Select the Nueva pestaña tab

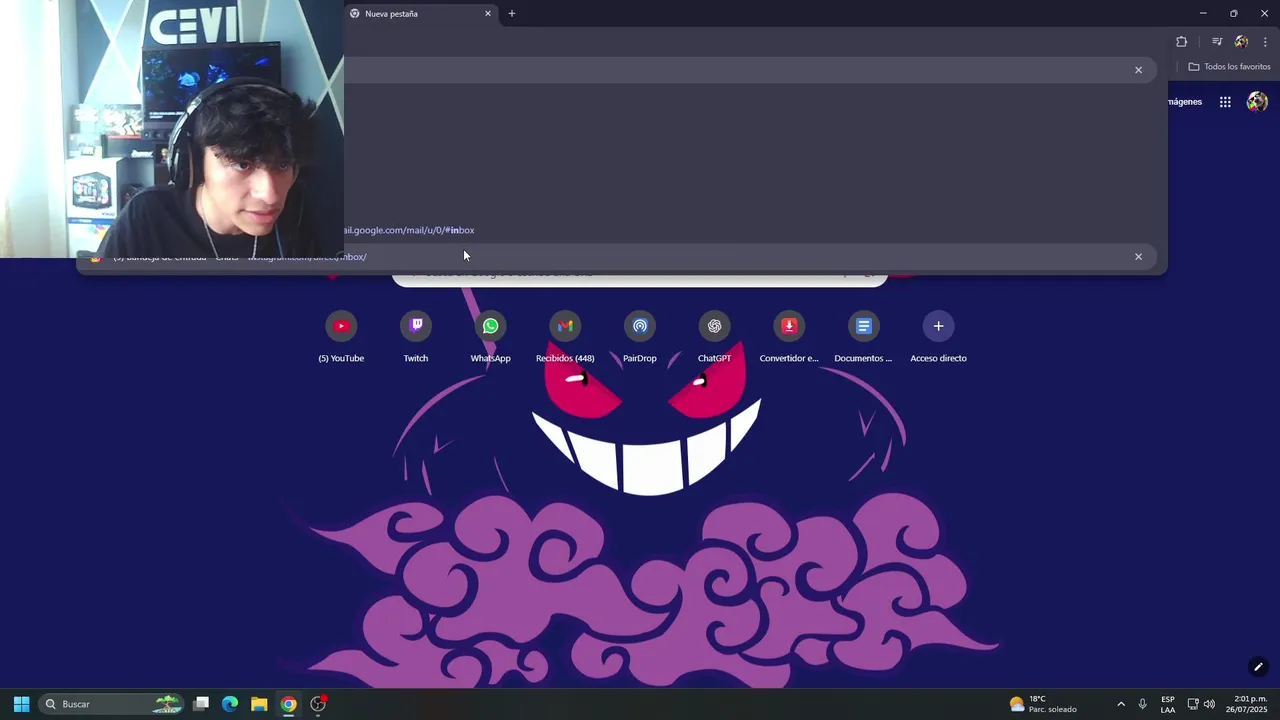coord(420,14)
